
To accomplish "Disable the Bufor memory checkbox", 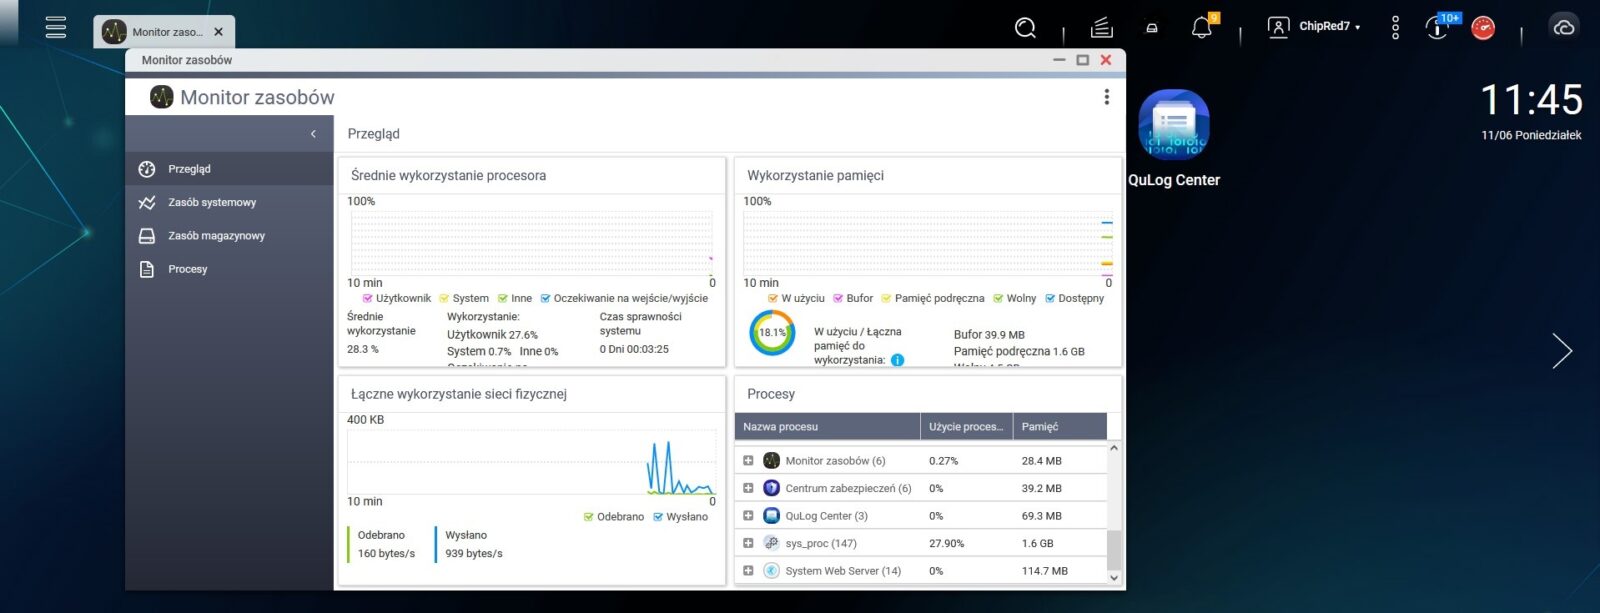I will click(838, 298).
